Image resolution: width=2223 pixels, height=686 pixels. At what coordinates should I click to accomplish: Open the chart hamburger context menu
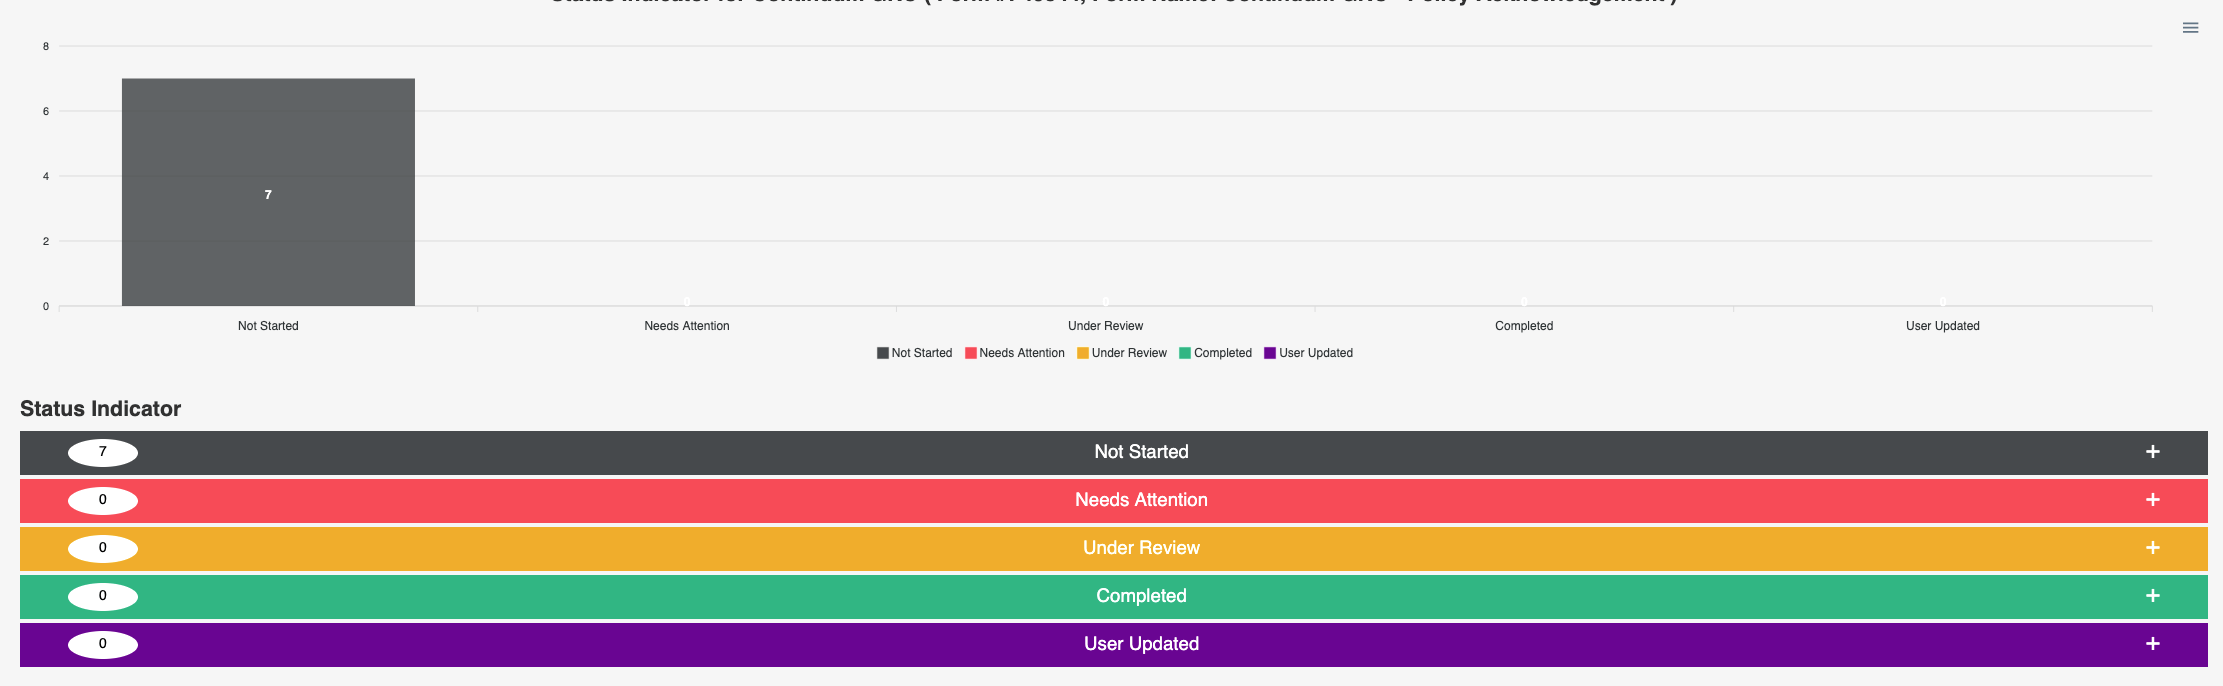2190,28
